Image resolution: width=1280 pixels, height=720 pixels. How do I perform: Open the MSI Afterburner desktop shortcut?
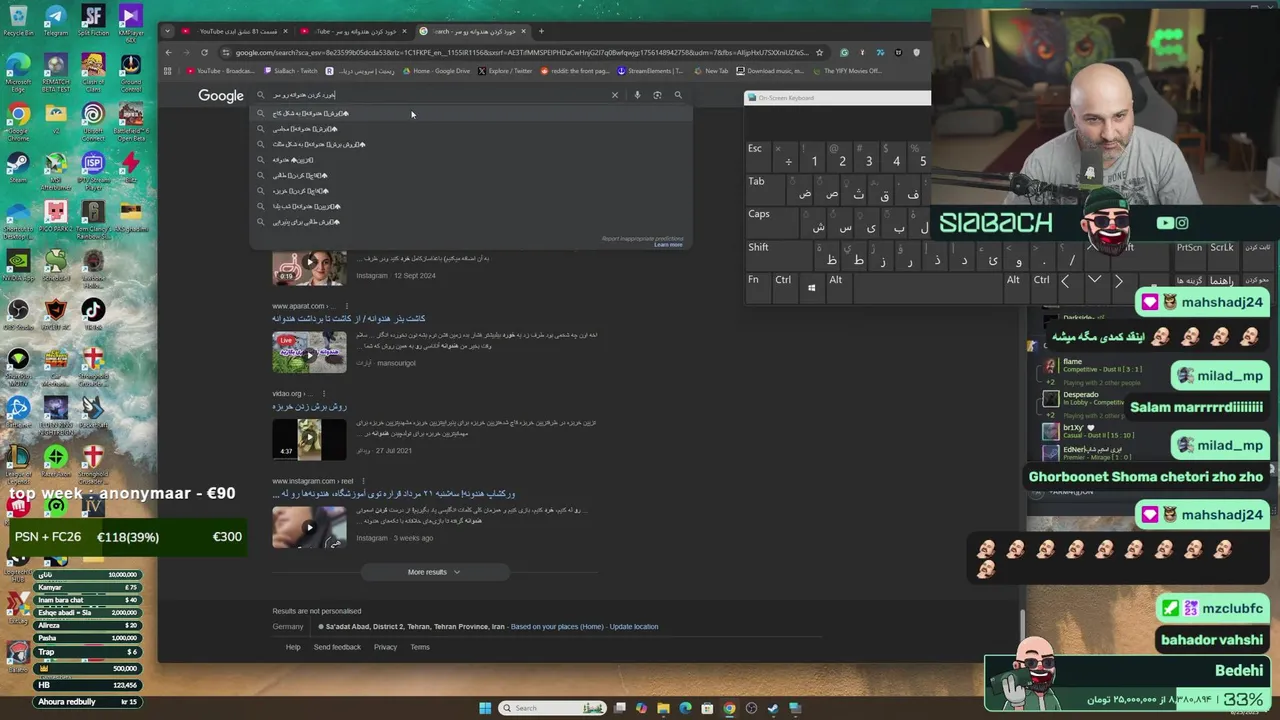coord(55,170)
